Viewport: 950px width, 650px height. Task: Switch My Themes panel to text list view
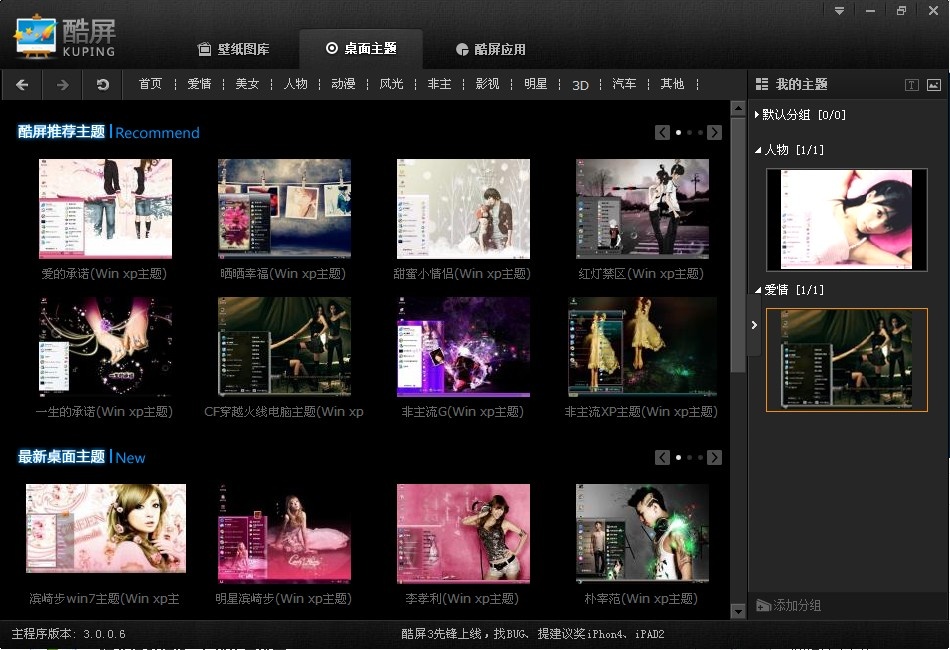[x=911, y=85]
